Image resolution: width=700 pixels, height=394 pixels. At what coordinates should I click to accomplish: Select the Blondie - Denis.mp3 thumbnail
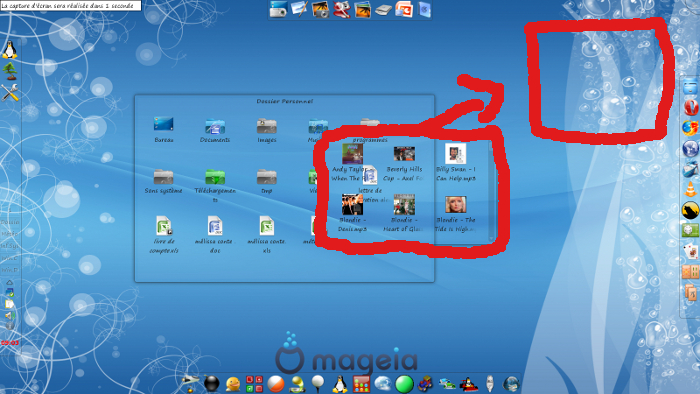(x=352, y=204)
